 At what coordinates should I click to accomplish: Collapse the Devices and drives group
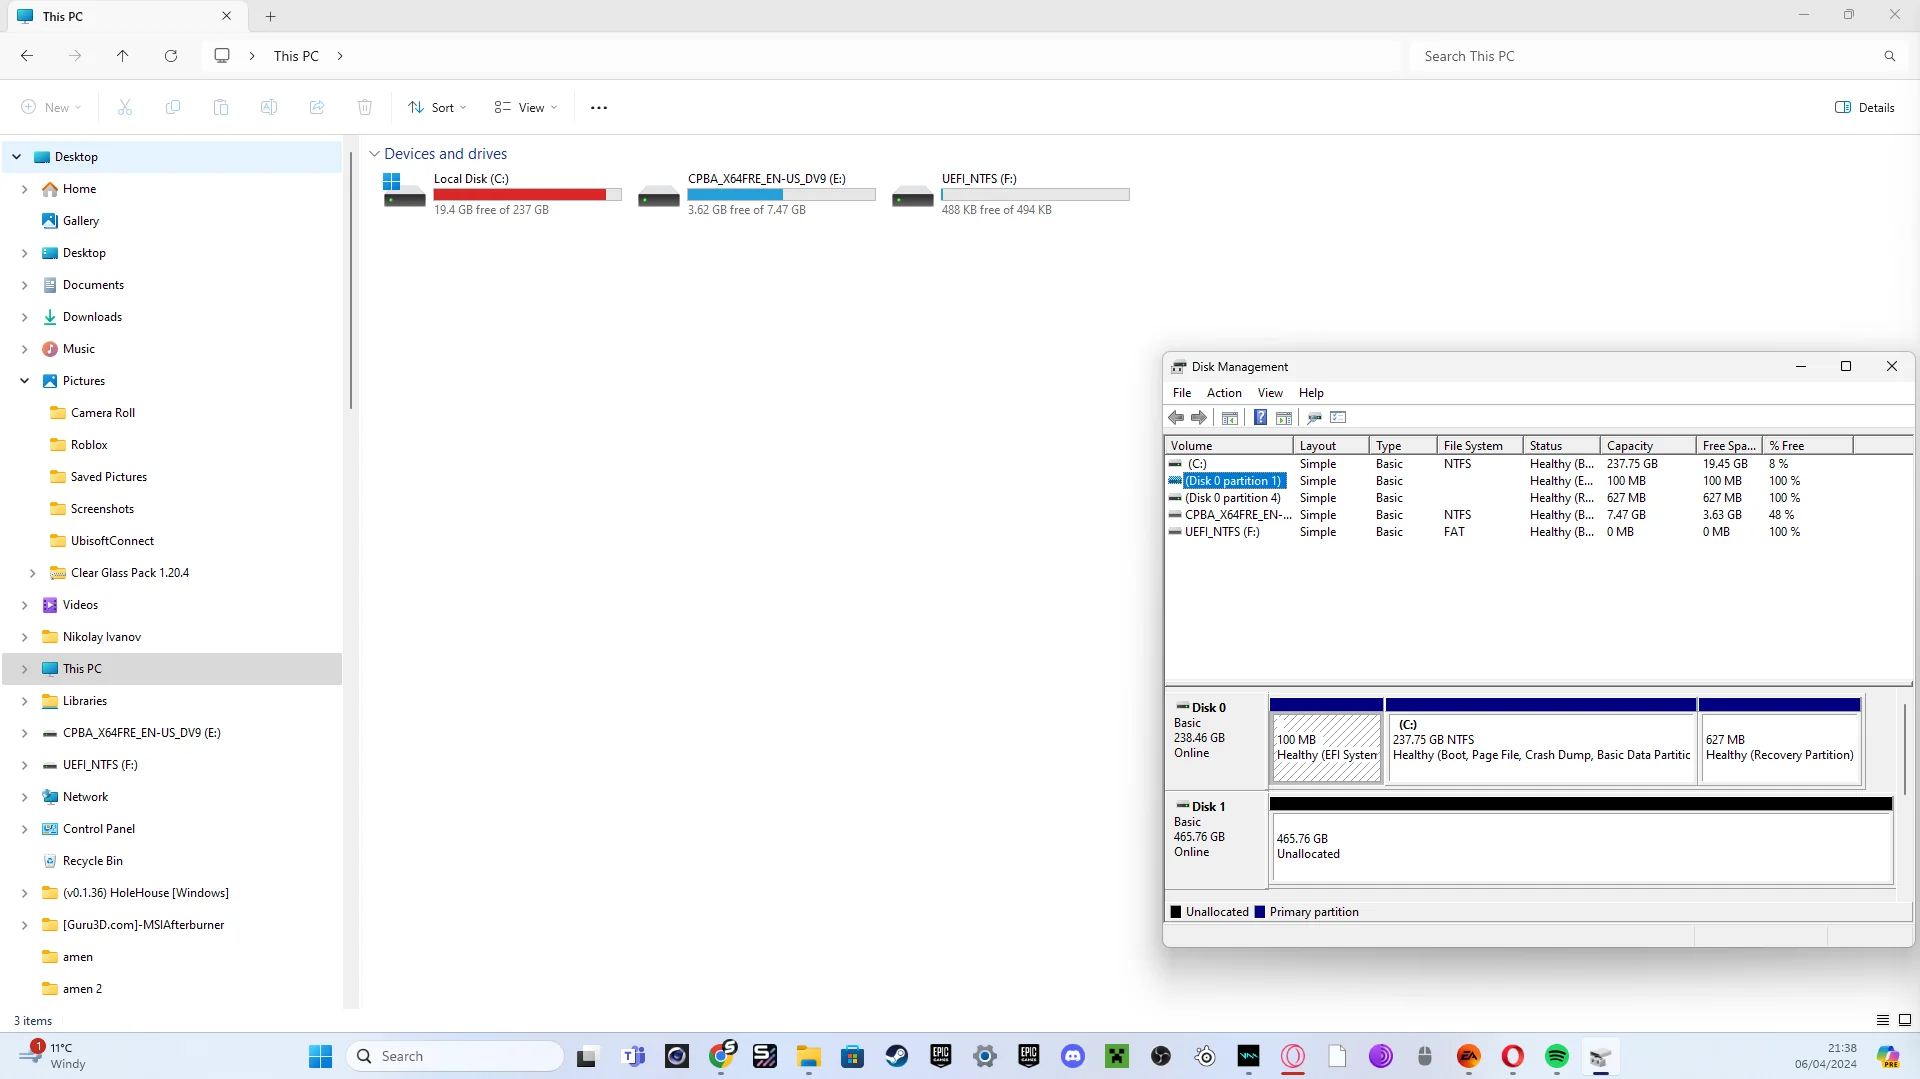[375, 154]
